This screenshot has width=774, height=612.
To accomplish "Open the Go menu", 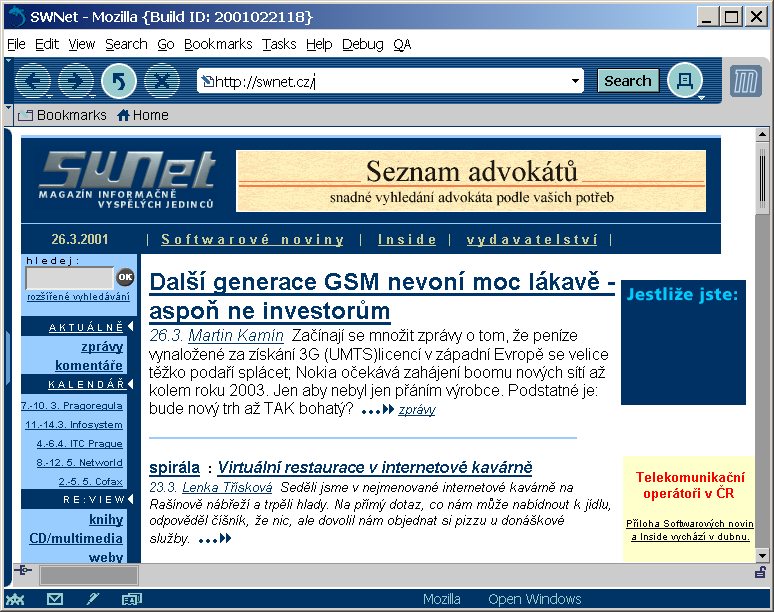I will tap(166, 44).
